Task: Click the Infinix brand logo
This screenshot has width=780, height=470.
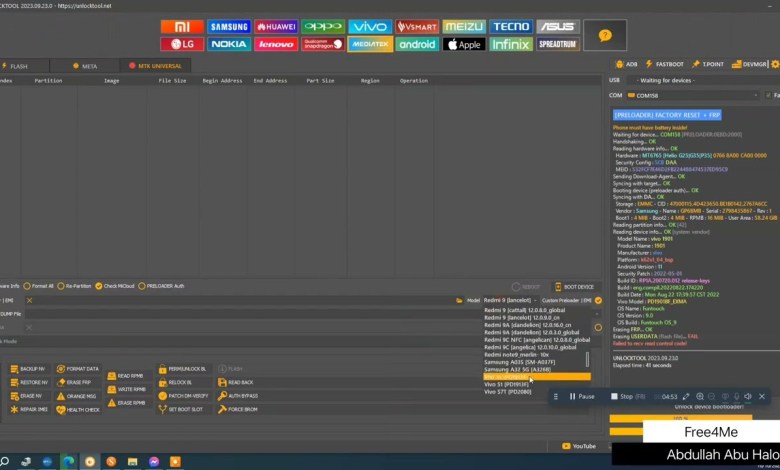Action: click(510, 45)
